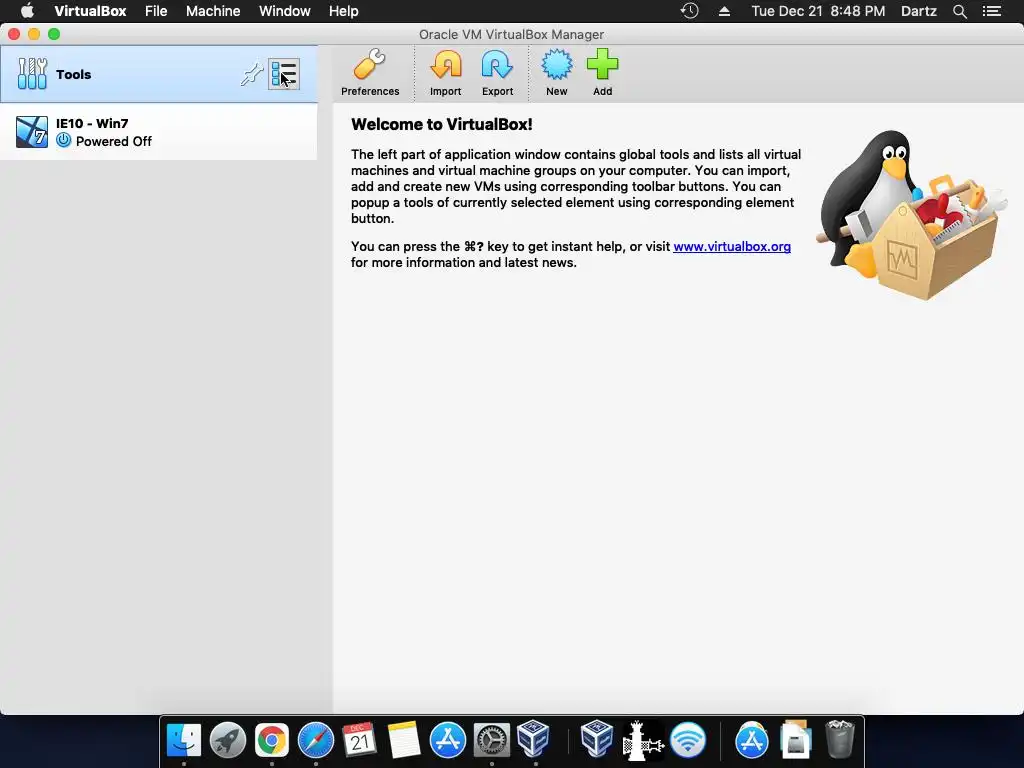Open the App Store folder icon next to the Wi-Fi app in Dock
Viewport: 1024px width, 768px height.
751,740
